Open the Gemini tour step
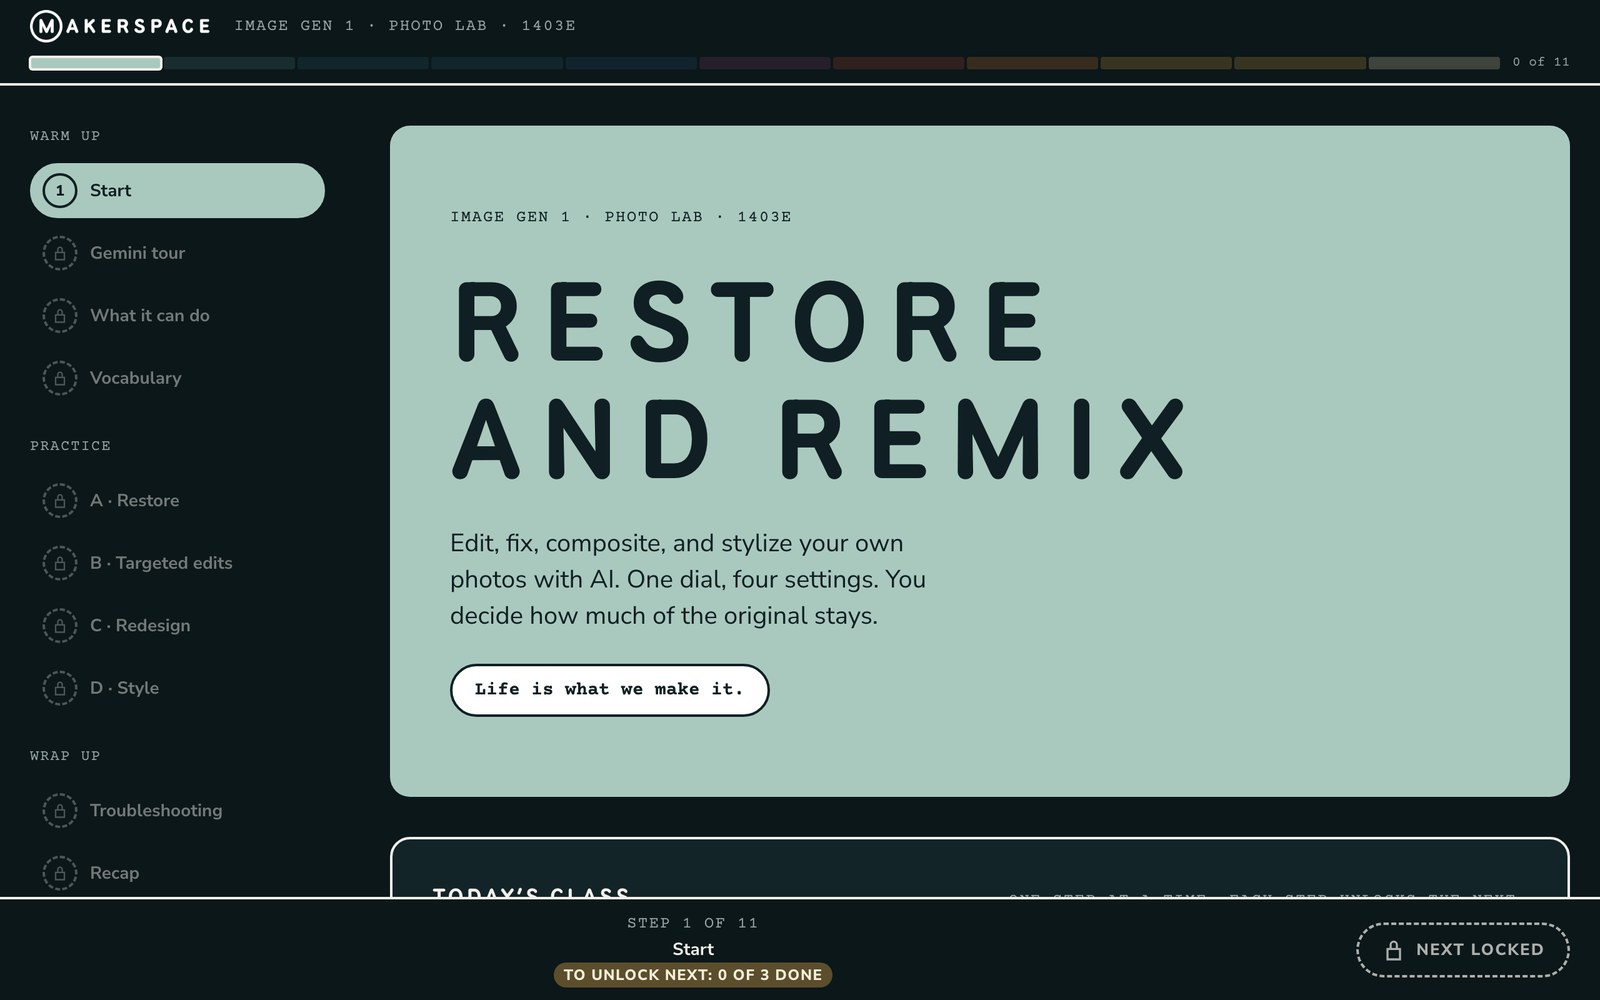Screen dimensions: 1600x1000 coord(177,253)
